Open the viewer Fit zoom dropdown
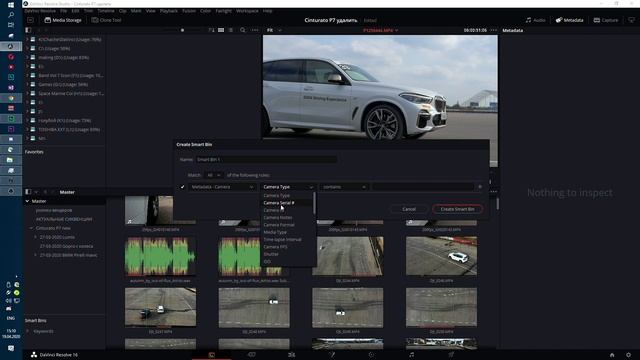Screen dimensions: 640x360 click(x=274, y=30)
